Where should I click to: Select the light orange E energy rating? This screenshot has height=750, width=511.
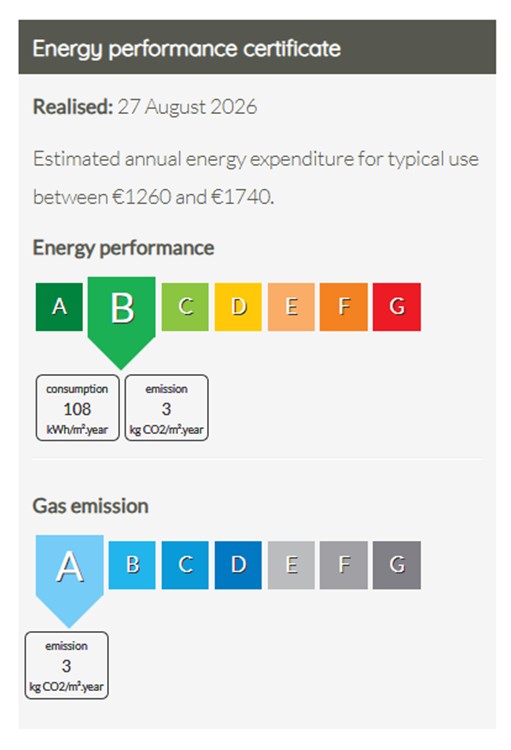point(291,307)
